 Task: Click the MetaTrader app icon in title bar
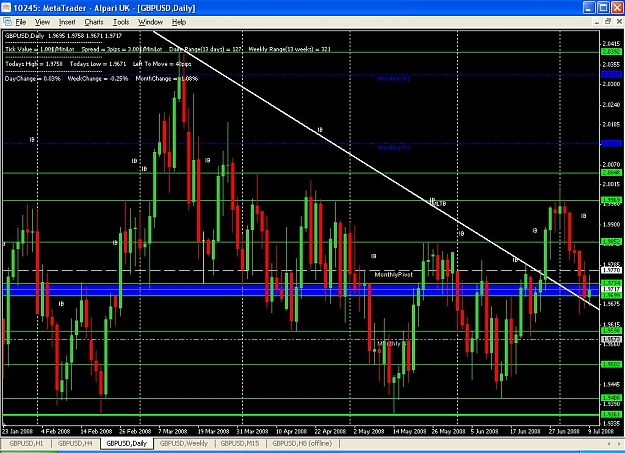6,8
